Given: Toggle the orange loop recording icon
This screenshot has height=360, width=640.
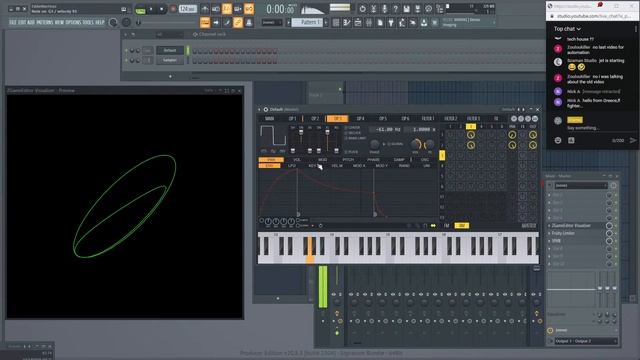Looking at the screenshot, I should pos(249,9).
